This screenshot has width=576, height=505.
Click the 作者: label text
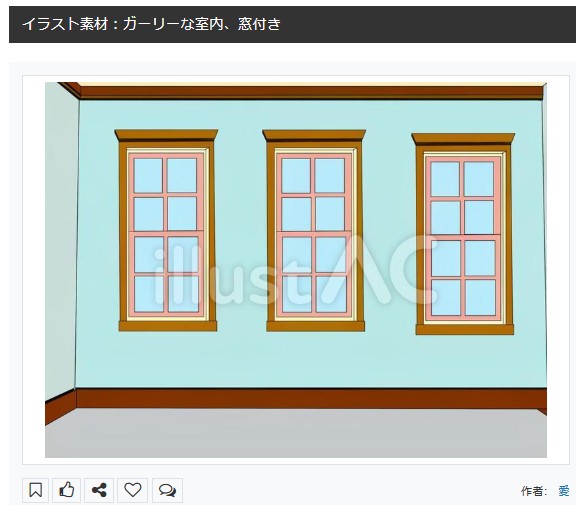pyautogui.click(x=534, y=491)
